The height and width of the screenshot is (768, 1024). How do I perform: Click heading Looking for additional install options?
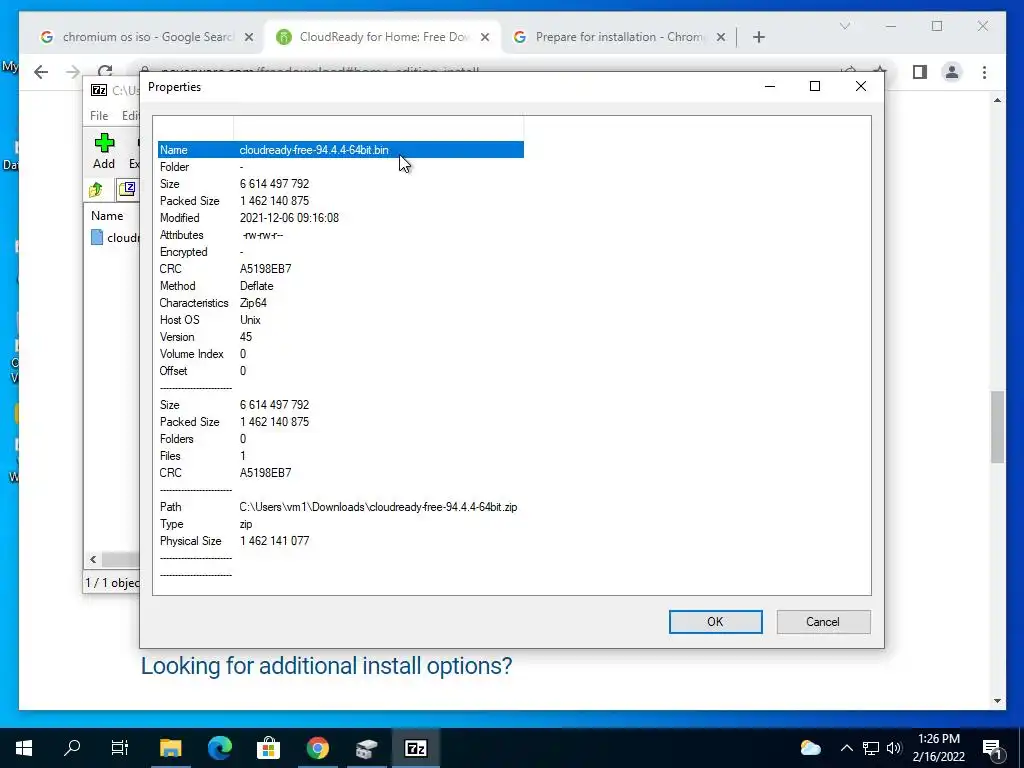point(327,666)
